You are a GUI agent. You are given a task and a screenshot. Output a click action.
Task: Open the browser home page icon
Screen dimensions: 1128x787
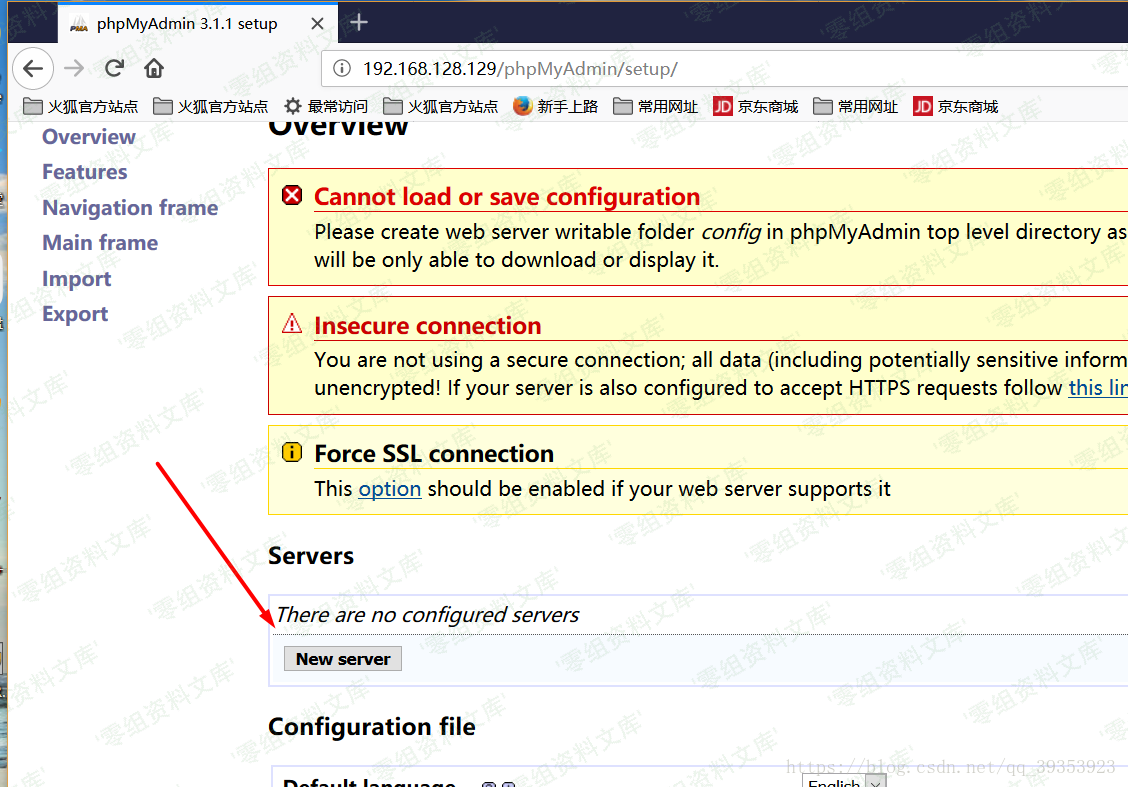(154, 68)
